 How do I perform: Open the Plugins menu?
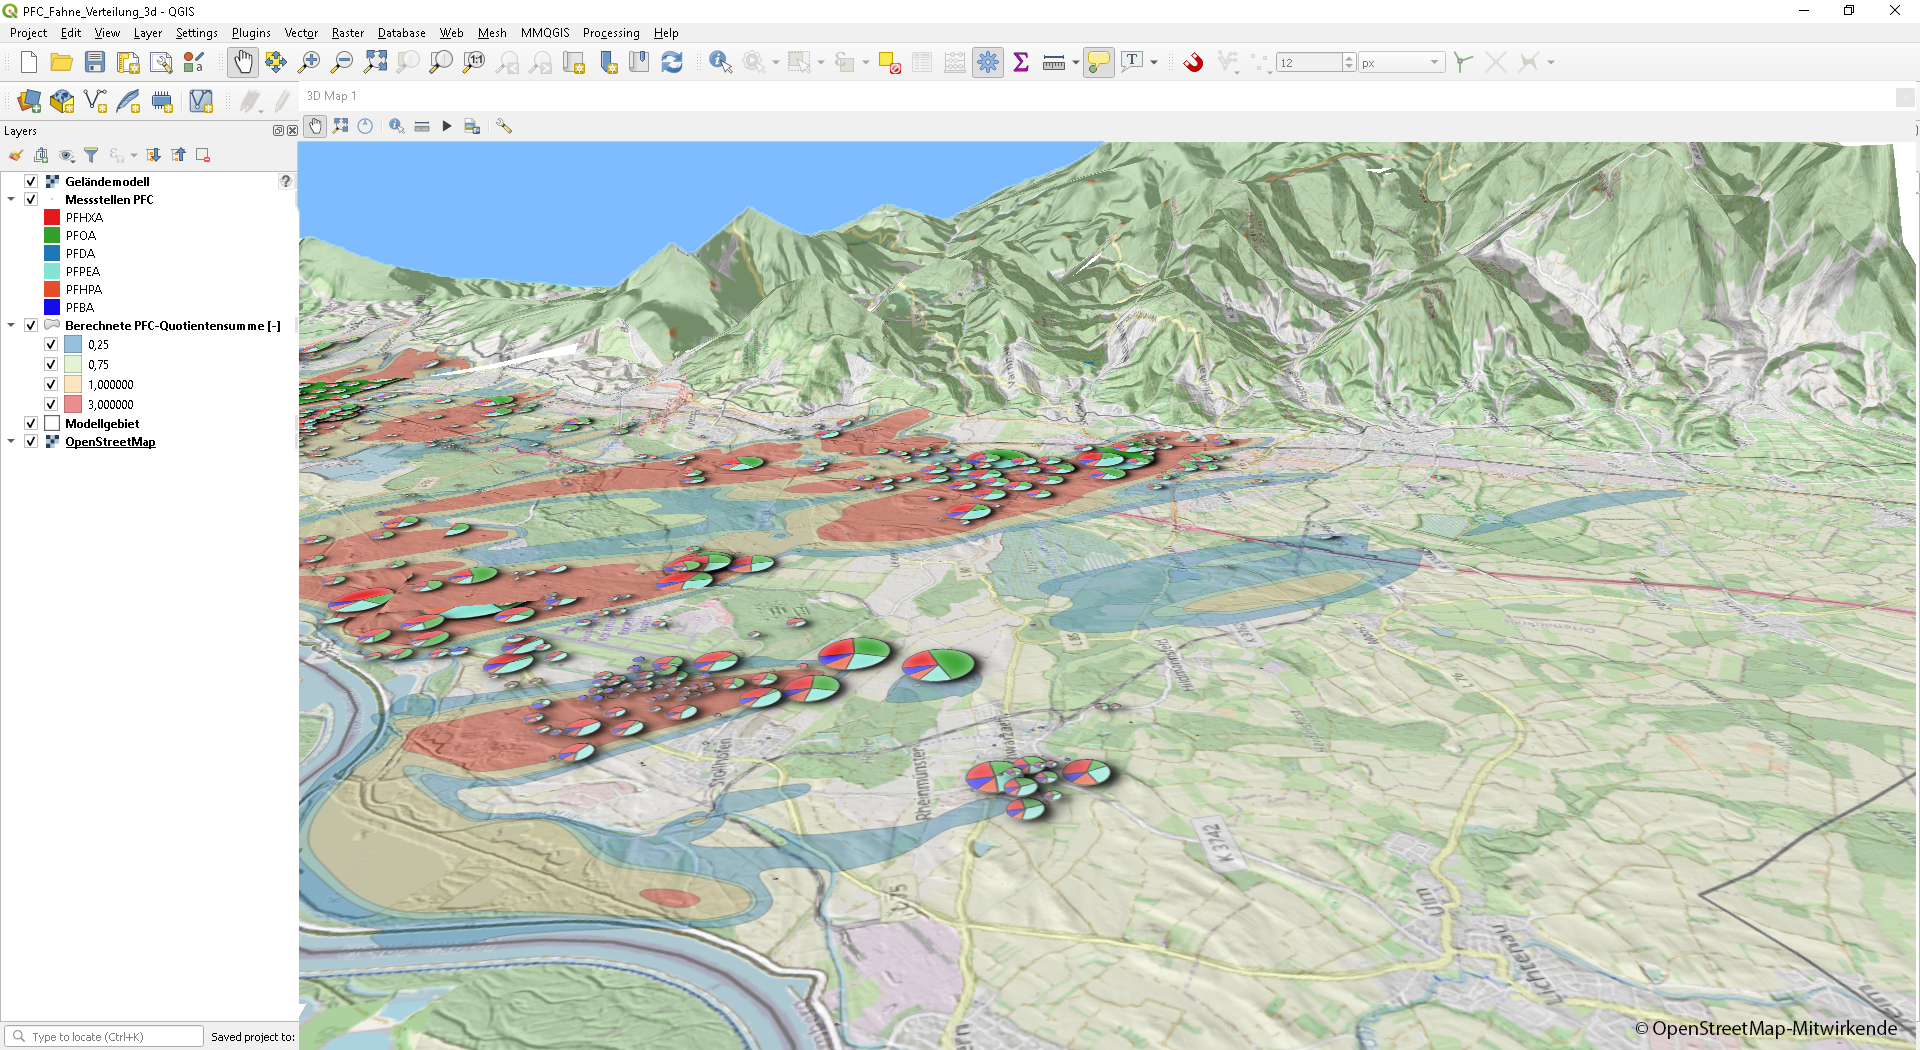[x=251, y=33]
